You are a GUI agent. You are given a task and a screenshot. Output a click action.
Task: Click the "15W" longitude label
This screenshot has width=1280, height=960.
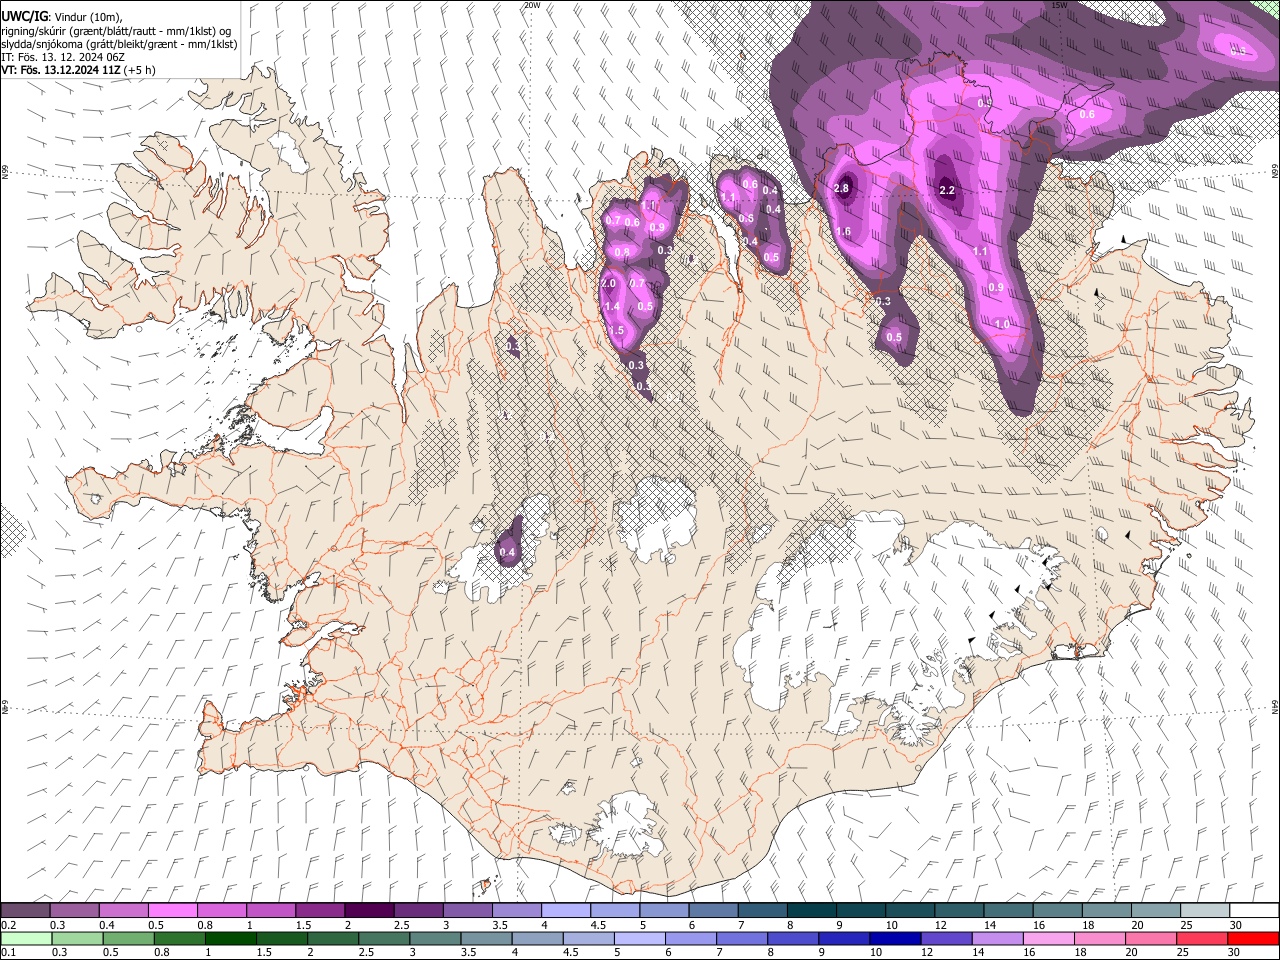tap(1059, 5)
